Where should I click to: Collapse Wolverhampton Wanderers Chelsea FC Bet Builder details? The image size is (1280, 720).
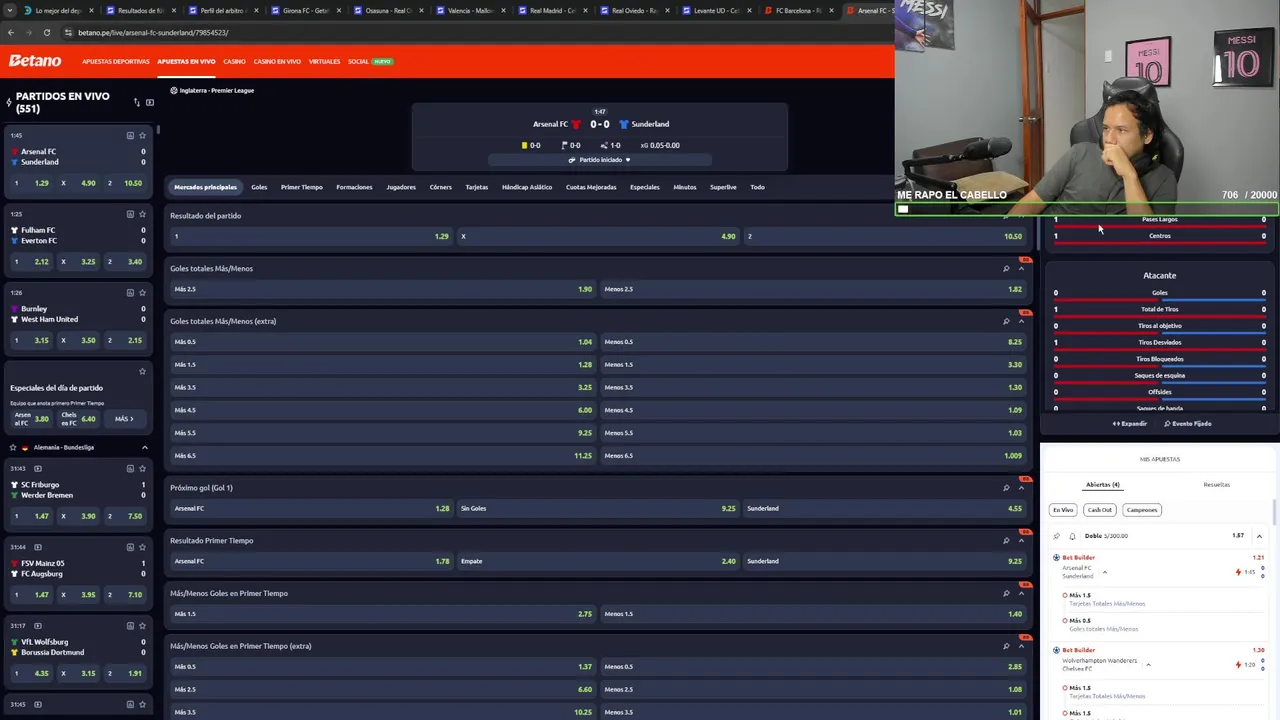pyautogui.click(x=1148, y=664)
